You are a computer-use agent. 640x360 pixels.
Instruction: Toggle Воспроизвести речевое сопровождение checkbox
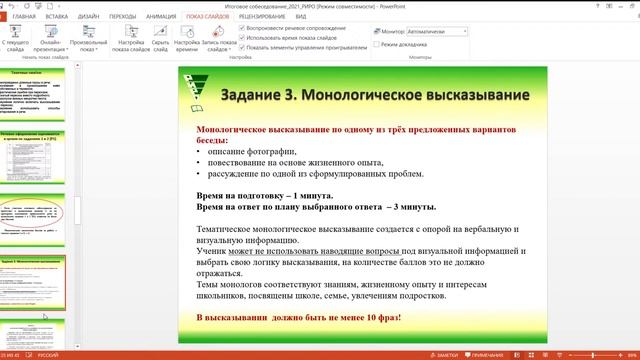pyautogui.click(x=242, y=28)
